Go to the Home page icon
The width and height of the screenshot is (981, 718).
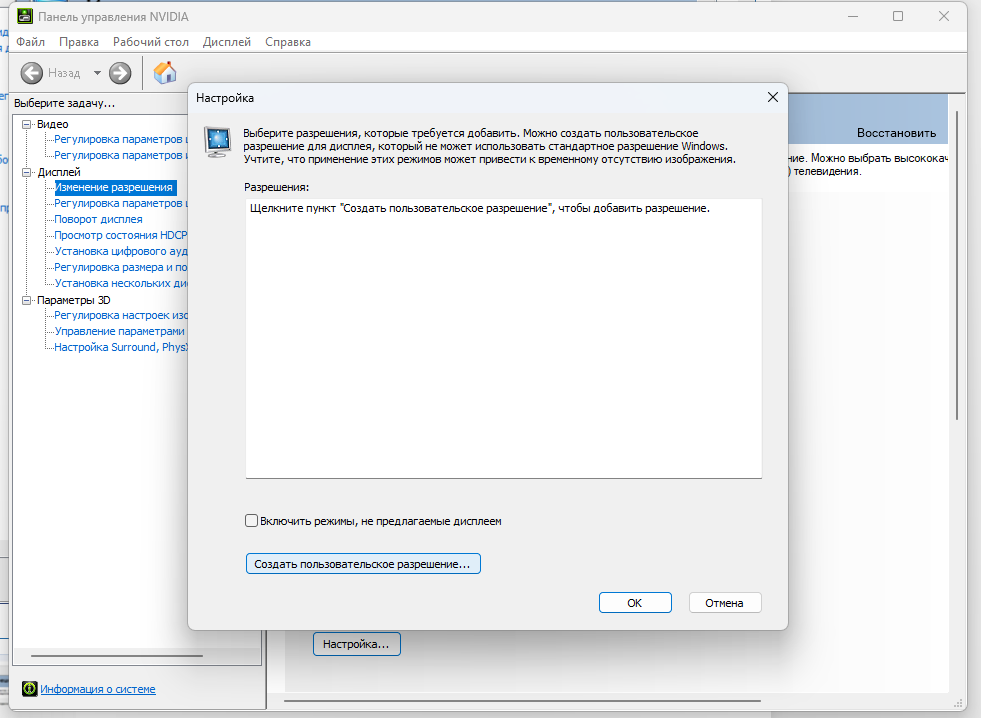click(165, 73)
